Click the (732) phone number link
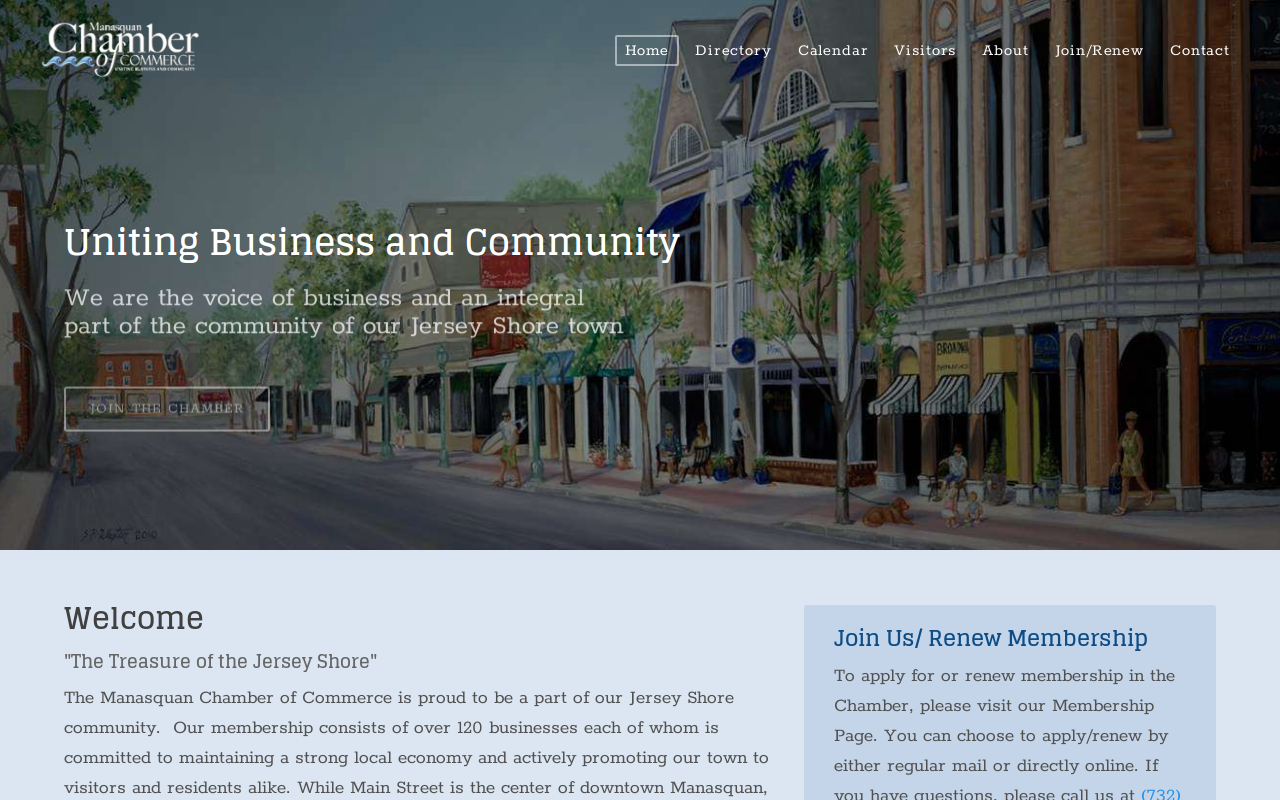 (x=1161, y=794)
